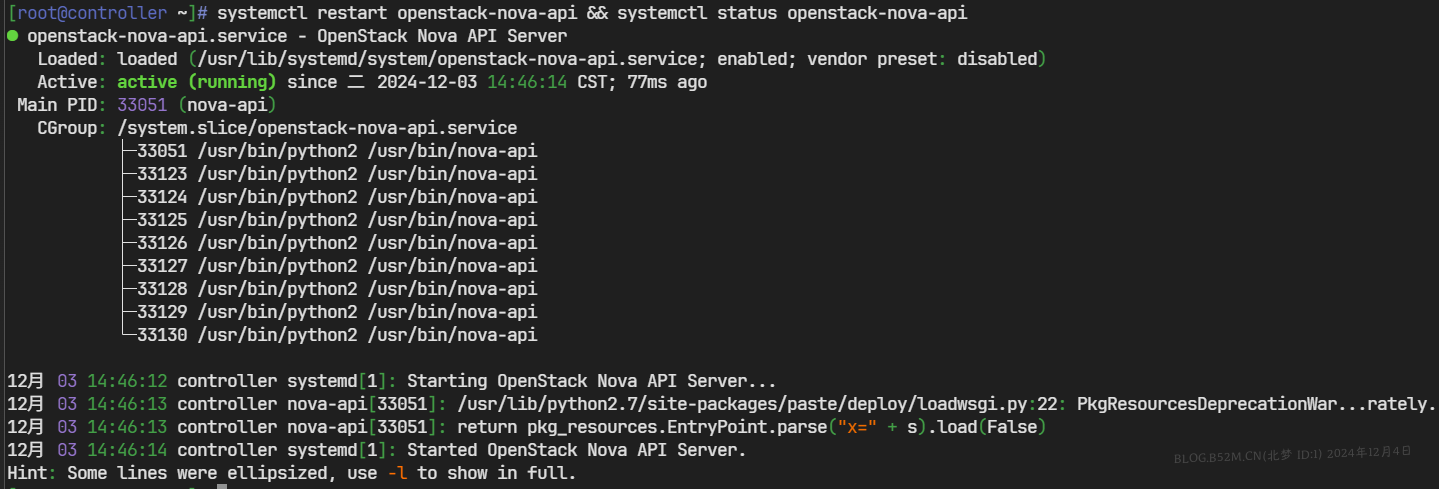Click 'nova-api[33051]' in the loadwsgi.py log line
Viewport: 1439px width, 489px height.
pyautogui.click(x=362, y=404)
